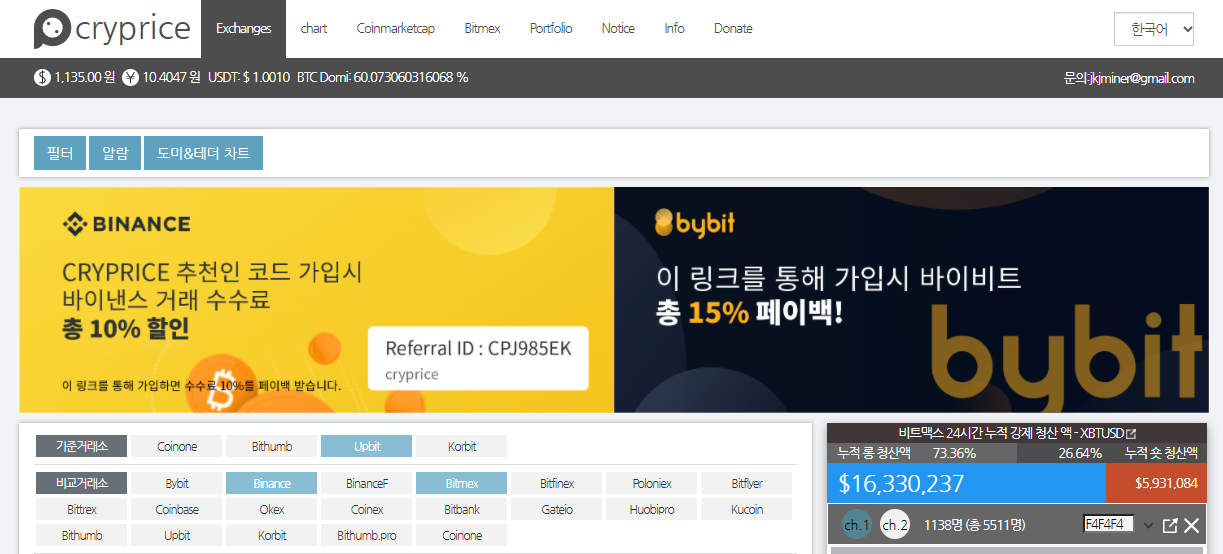Toggle Binance comparison exchange
The width and height of the screenshot is (1223, 554).
click(272, 483)
